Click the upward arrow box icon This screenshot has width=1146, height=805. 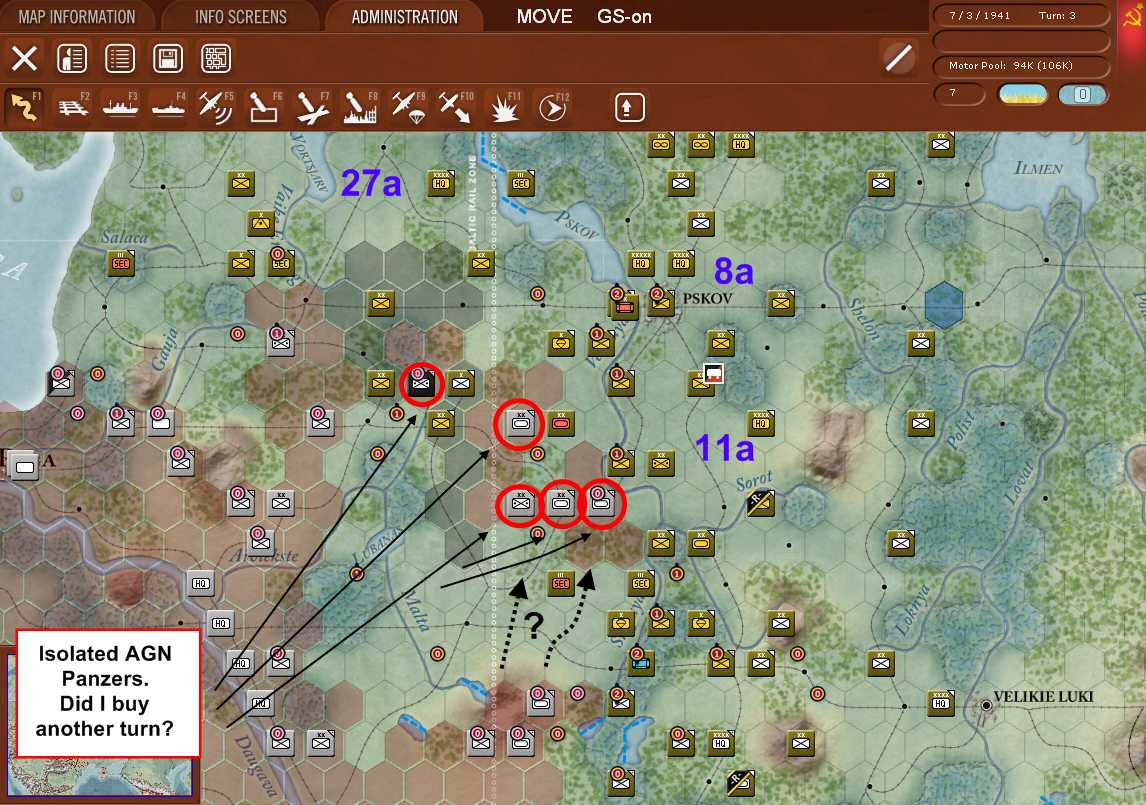pyautogui.click(x=629, y=107)
